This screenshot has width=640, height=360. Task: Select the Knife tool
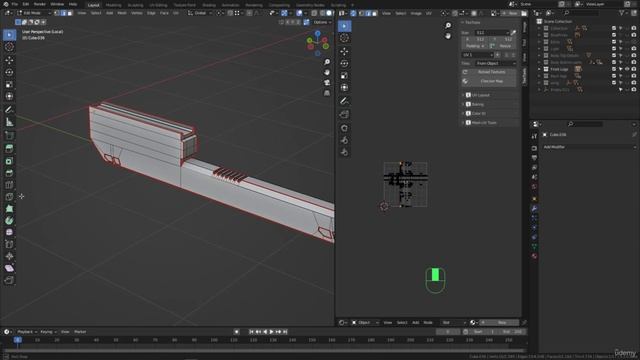click(9, 197)
